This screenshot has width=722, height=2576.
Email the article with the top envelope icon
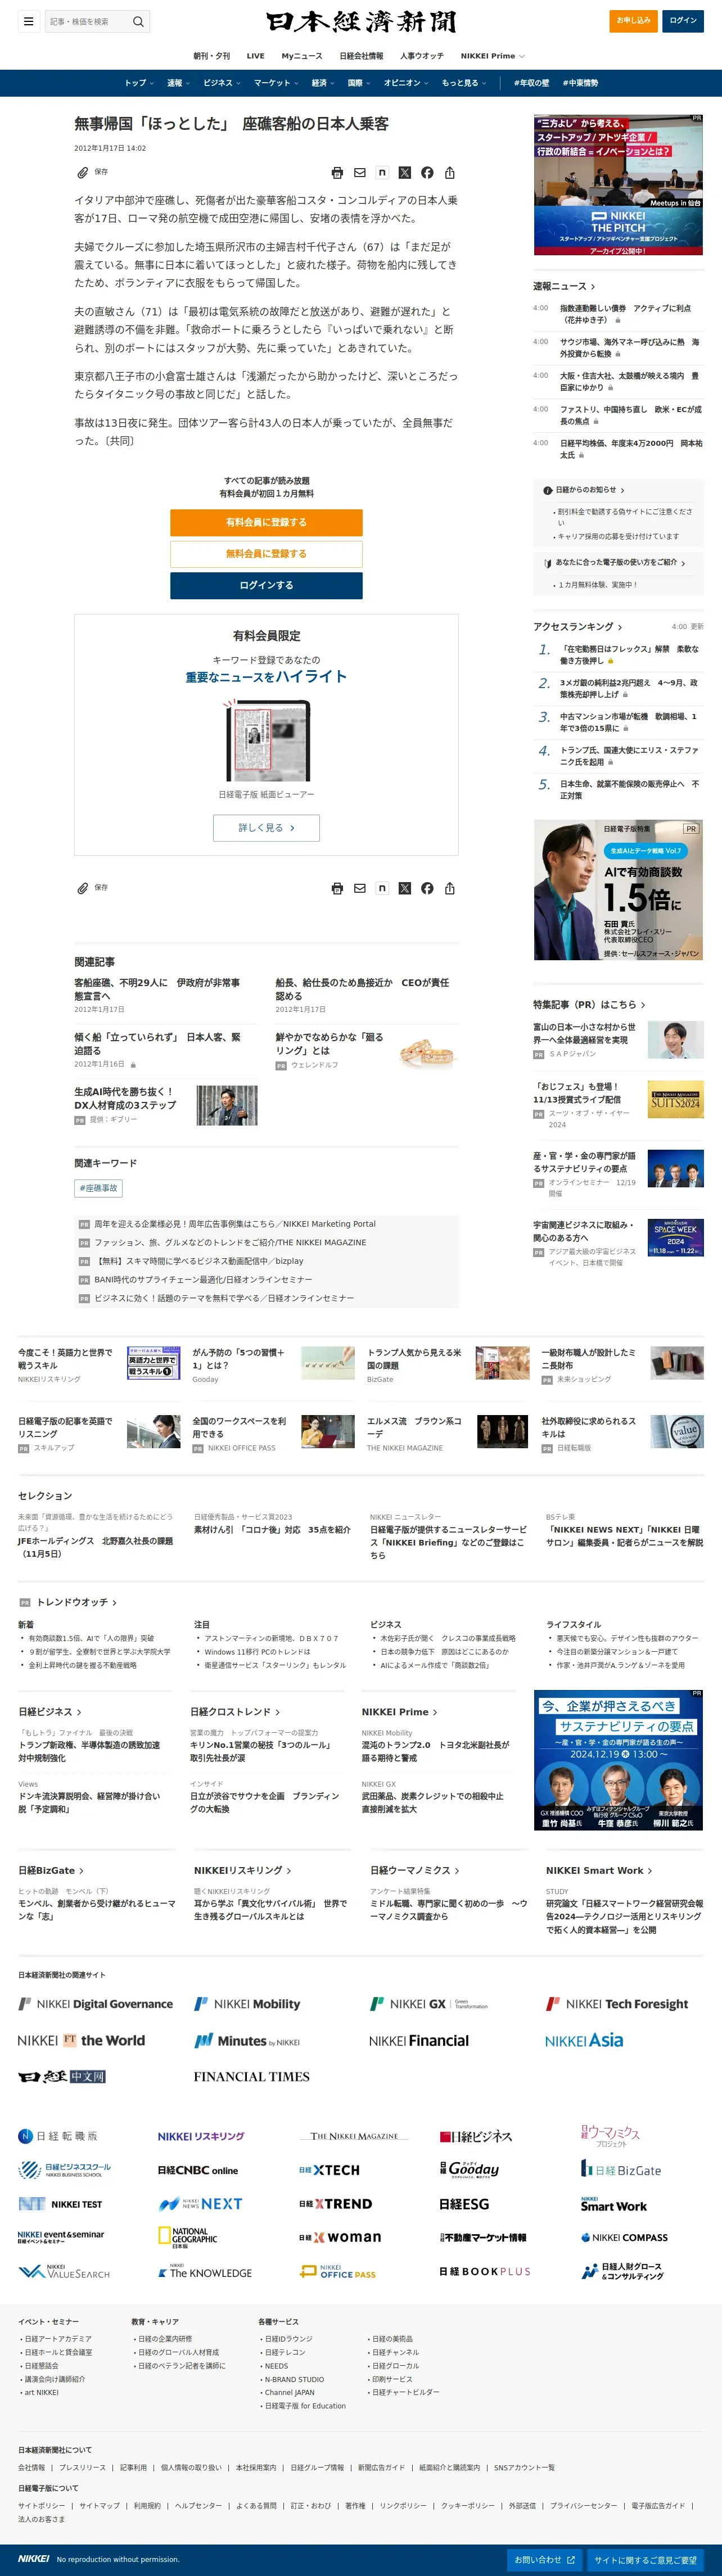click(360, 173)
